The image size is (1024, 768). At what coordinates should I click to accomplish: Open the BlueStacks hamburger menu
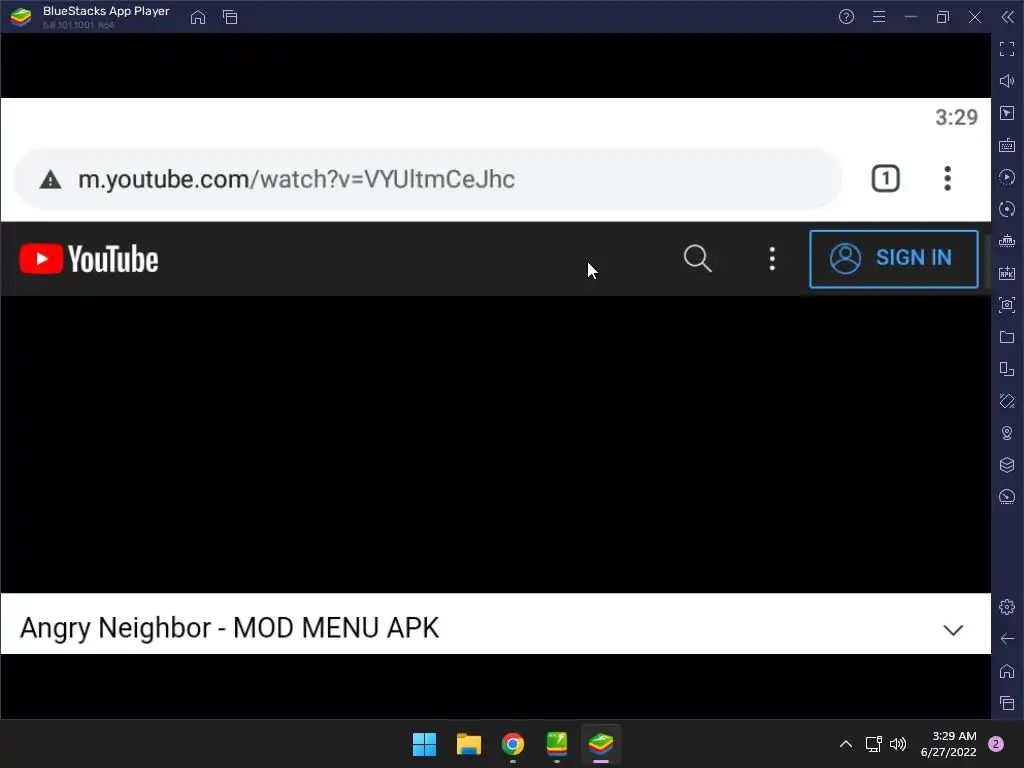click(x=879, y=17)
